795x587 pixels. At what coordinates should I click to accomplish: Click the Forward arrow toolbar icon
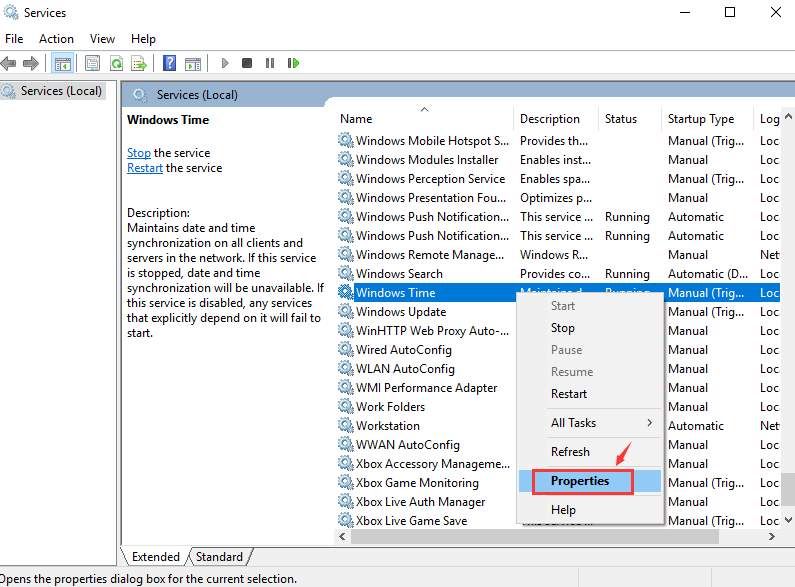click(x=31, y=63)
